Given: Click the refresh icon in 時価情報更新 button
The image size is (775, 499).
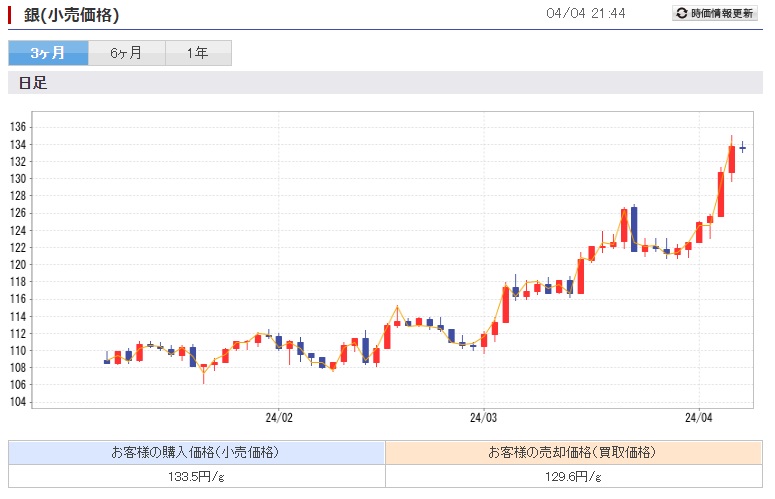Looking at the screenshot, I should pos(682,13).
